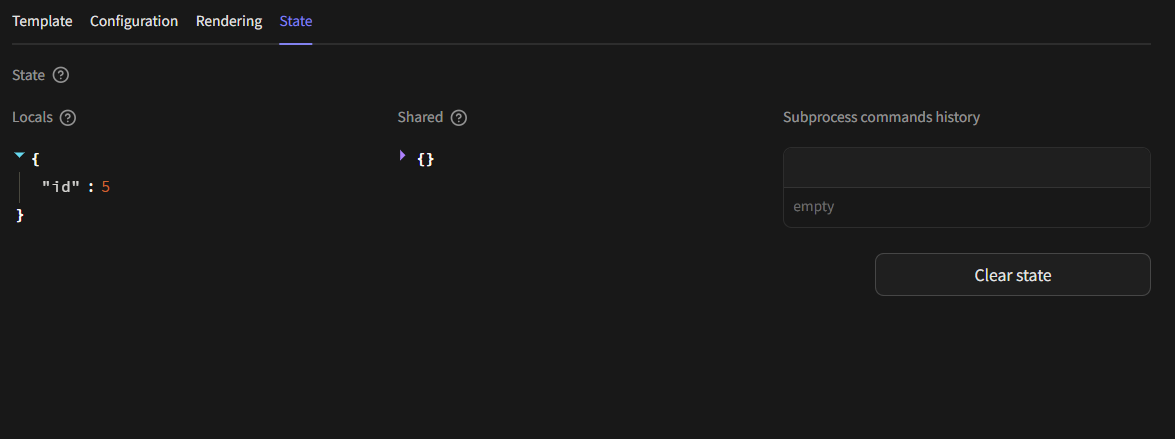This screenshot has height=439, width=1175.
Task: Click the Shared section label
Action: click(x=420, y=117)
